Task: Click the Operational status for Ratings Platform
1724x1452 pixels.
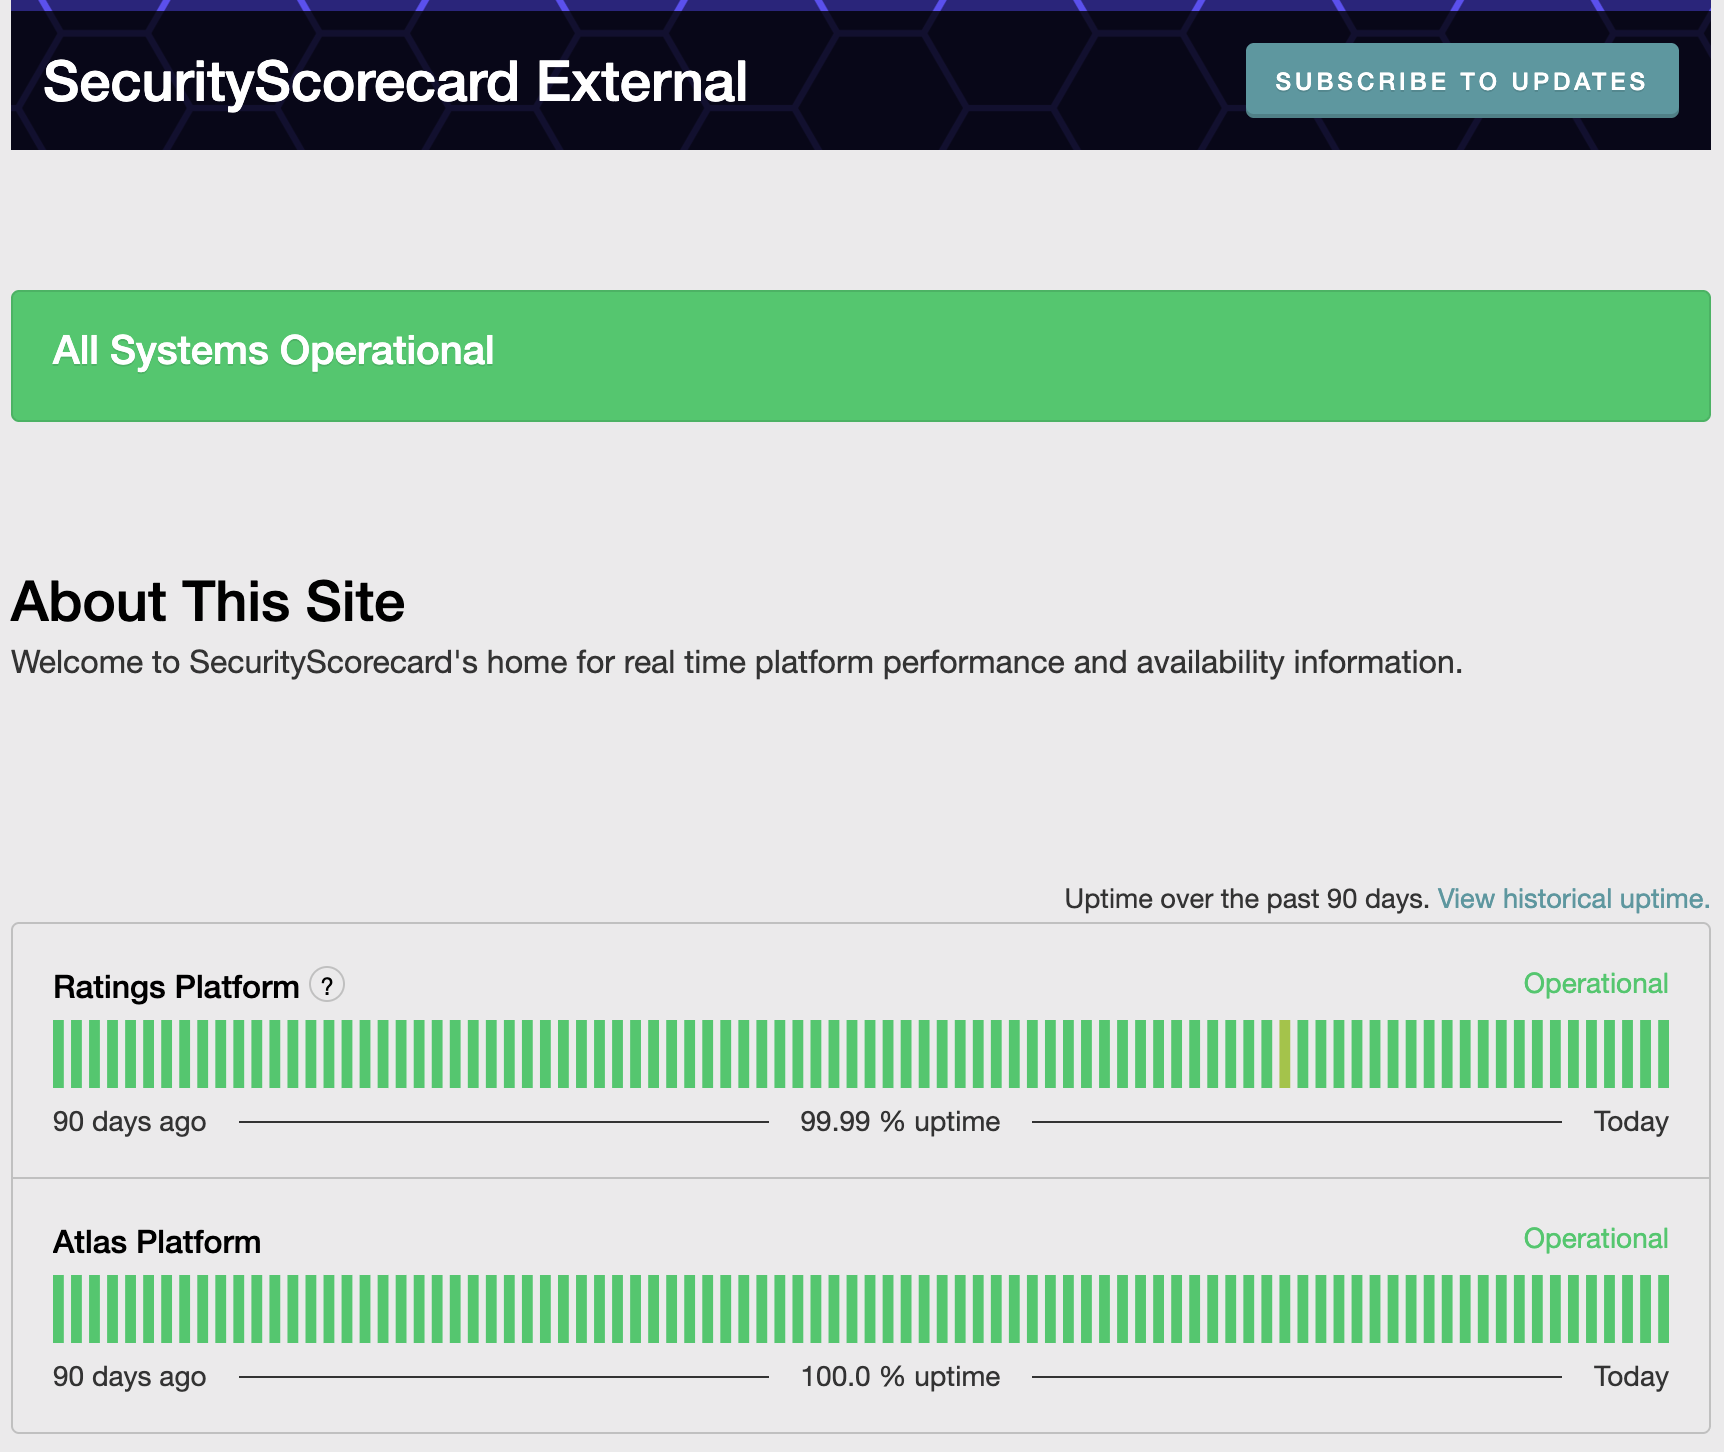Action: pos(1595,983)
